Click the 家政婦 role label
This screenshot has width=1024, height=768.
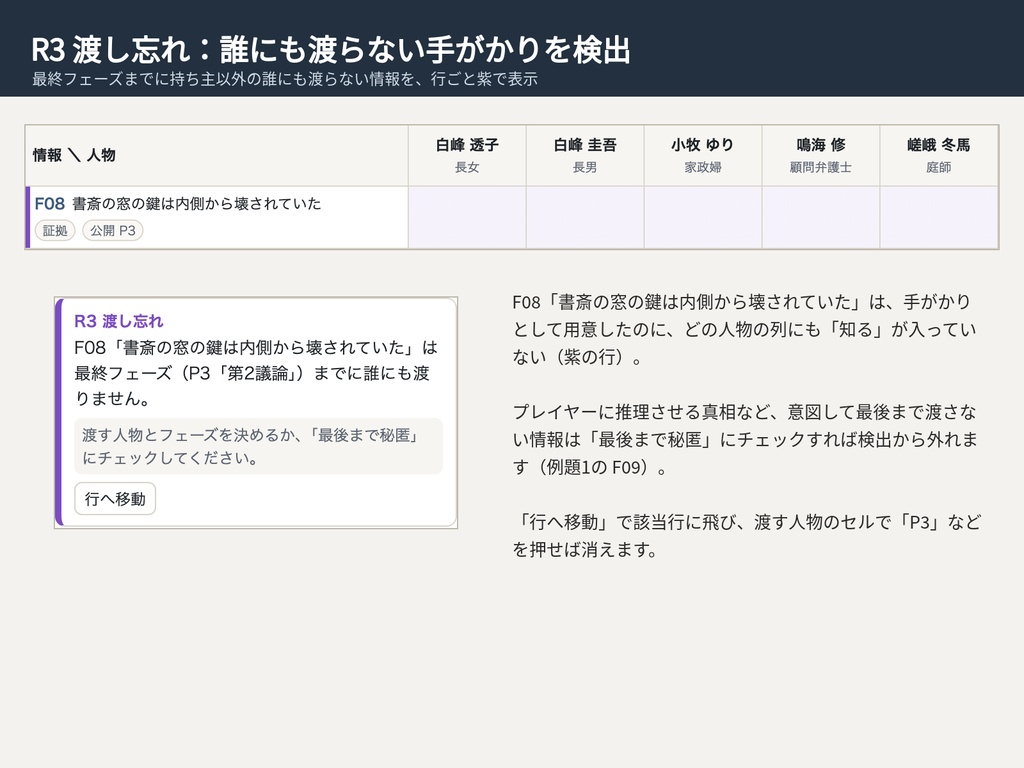coord(703,167)
